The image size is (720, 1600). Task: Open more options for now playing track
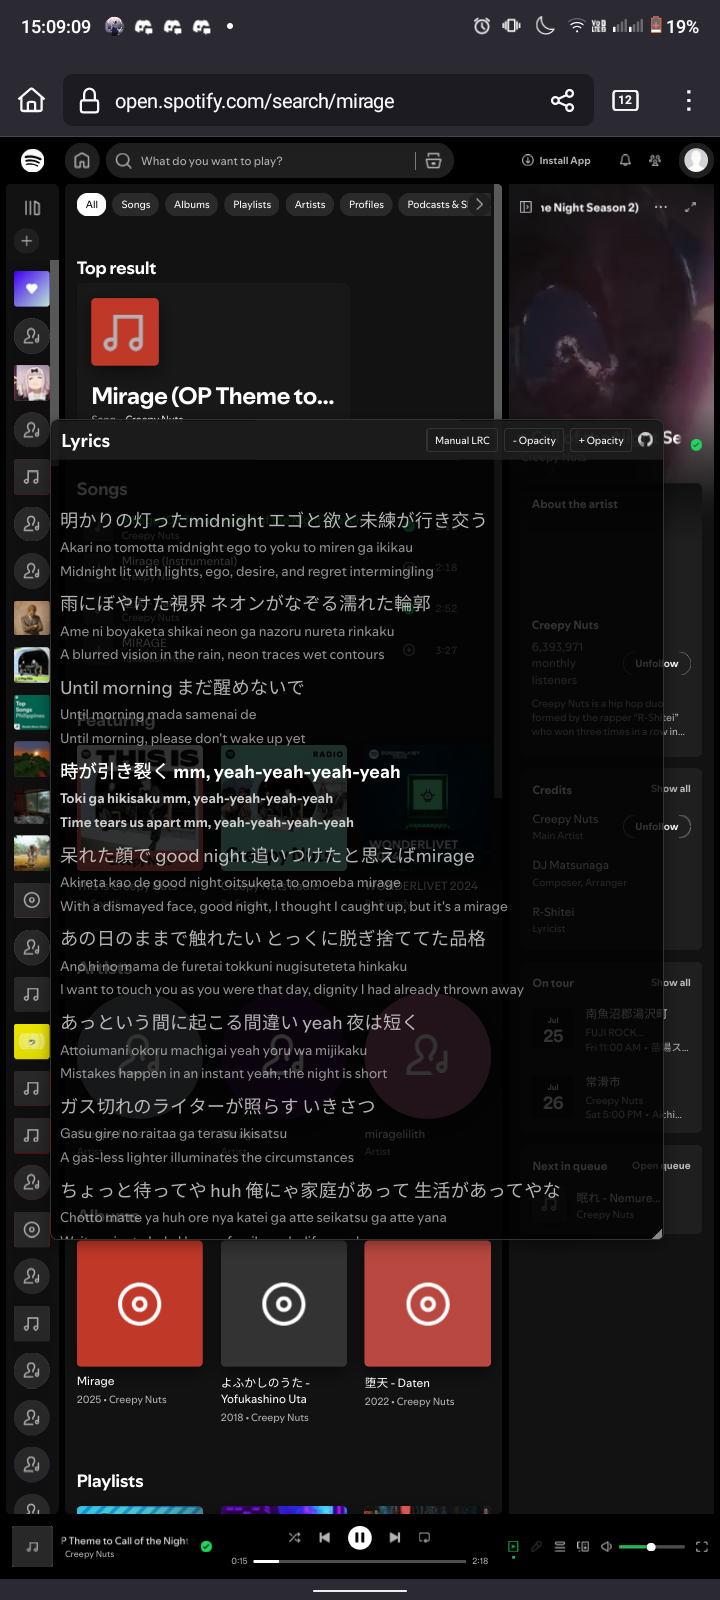(x=661, y=207)
